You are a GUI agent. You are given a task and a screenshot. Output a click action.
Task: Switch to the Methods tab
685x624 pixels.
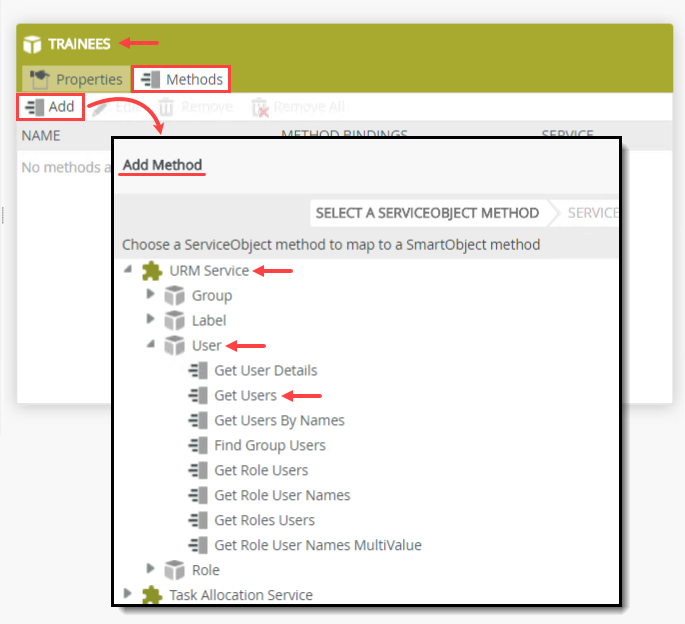click(x=181, y=79)
